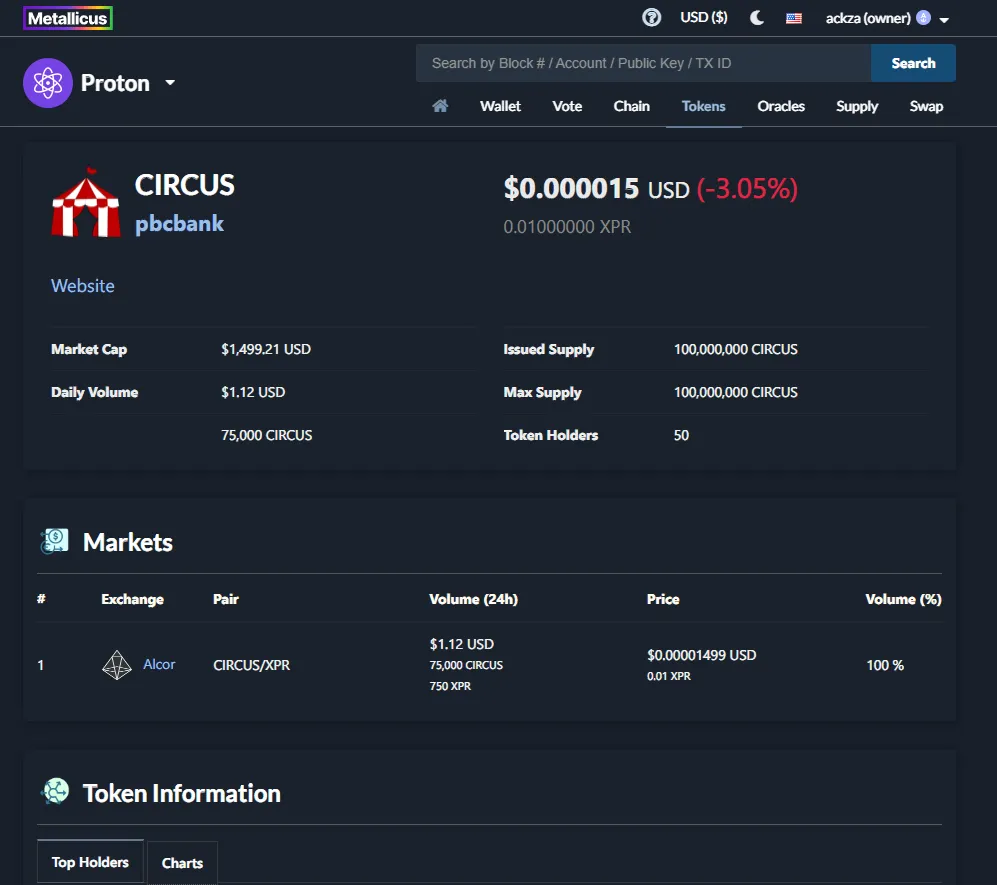Select the Exchange column header

[x=132, y=599]
